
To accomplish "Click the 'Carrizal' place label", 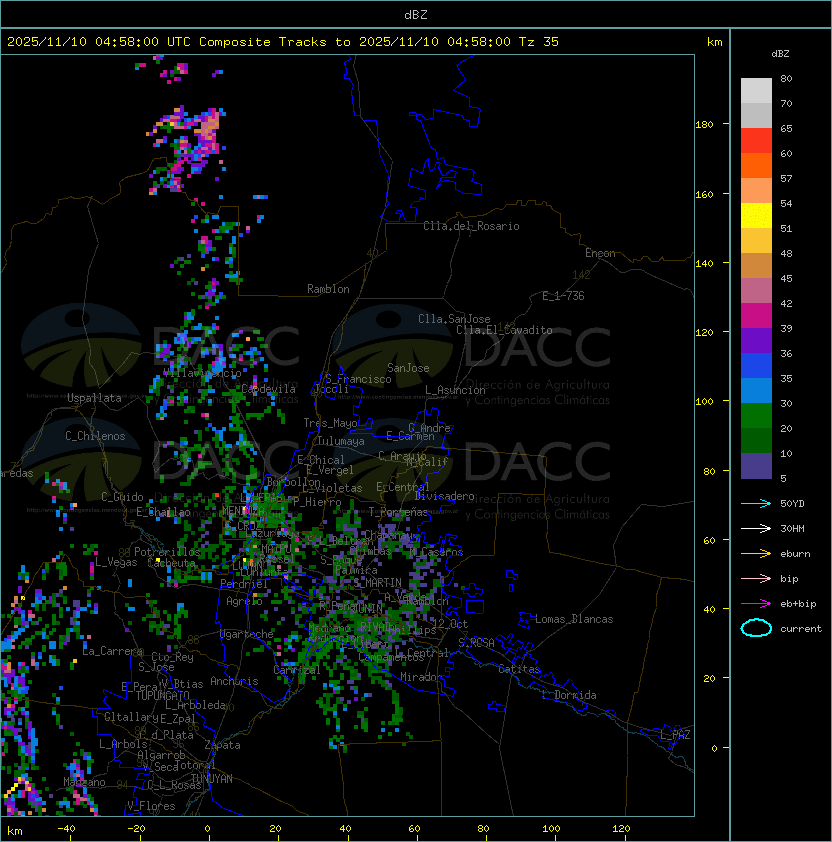I will click(297, 670).
